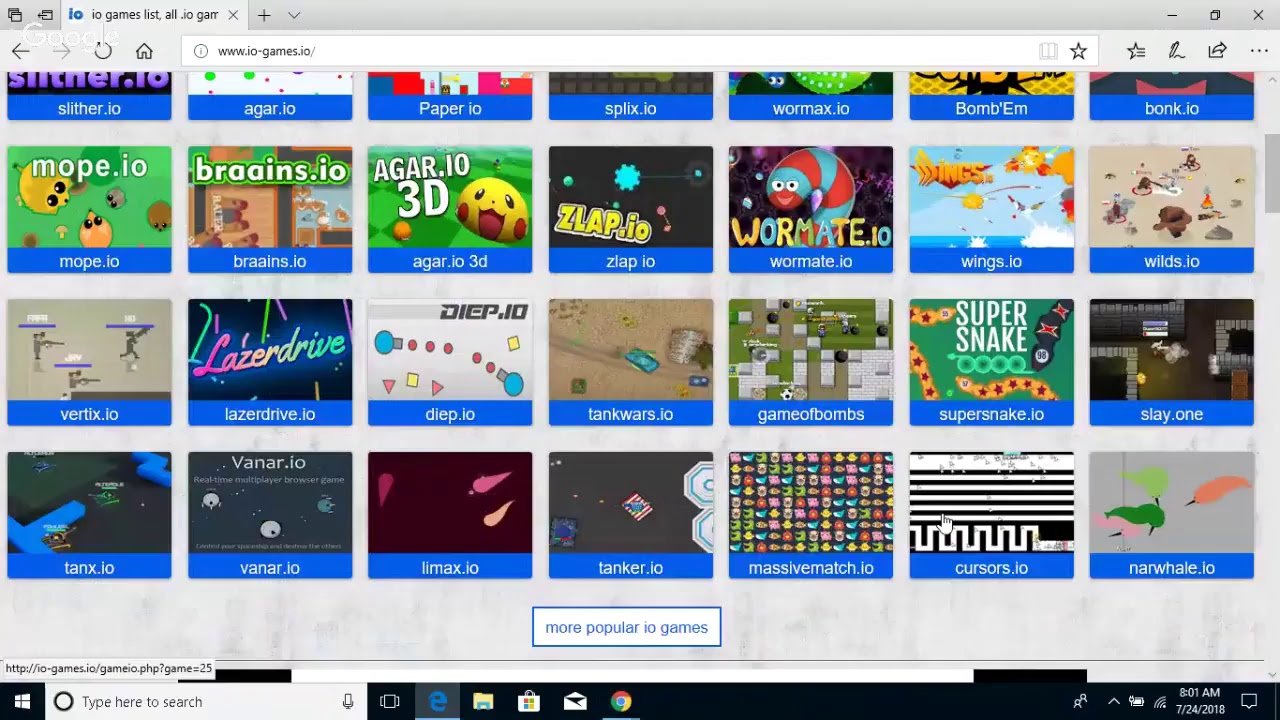Close the io games list tab
The width and height of the screenshot is (1280, 720).
(233, 15)
